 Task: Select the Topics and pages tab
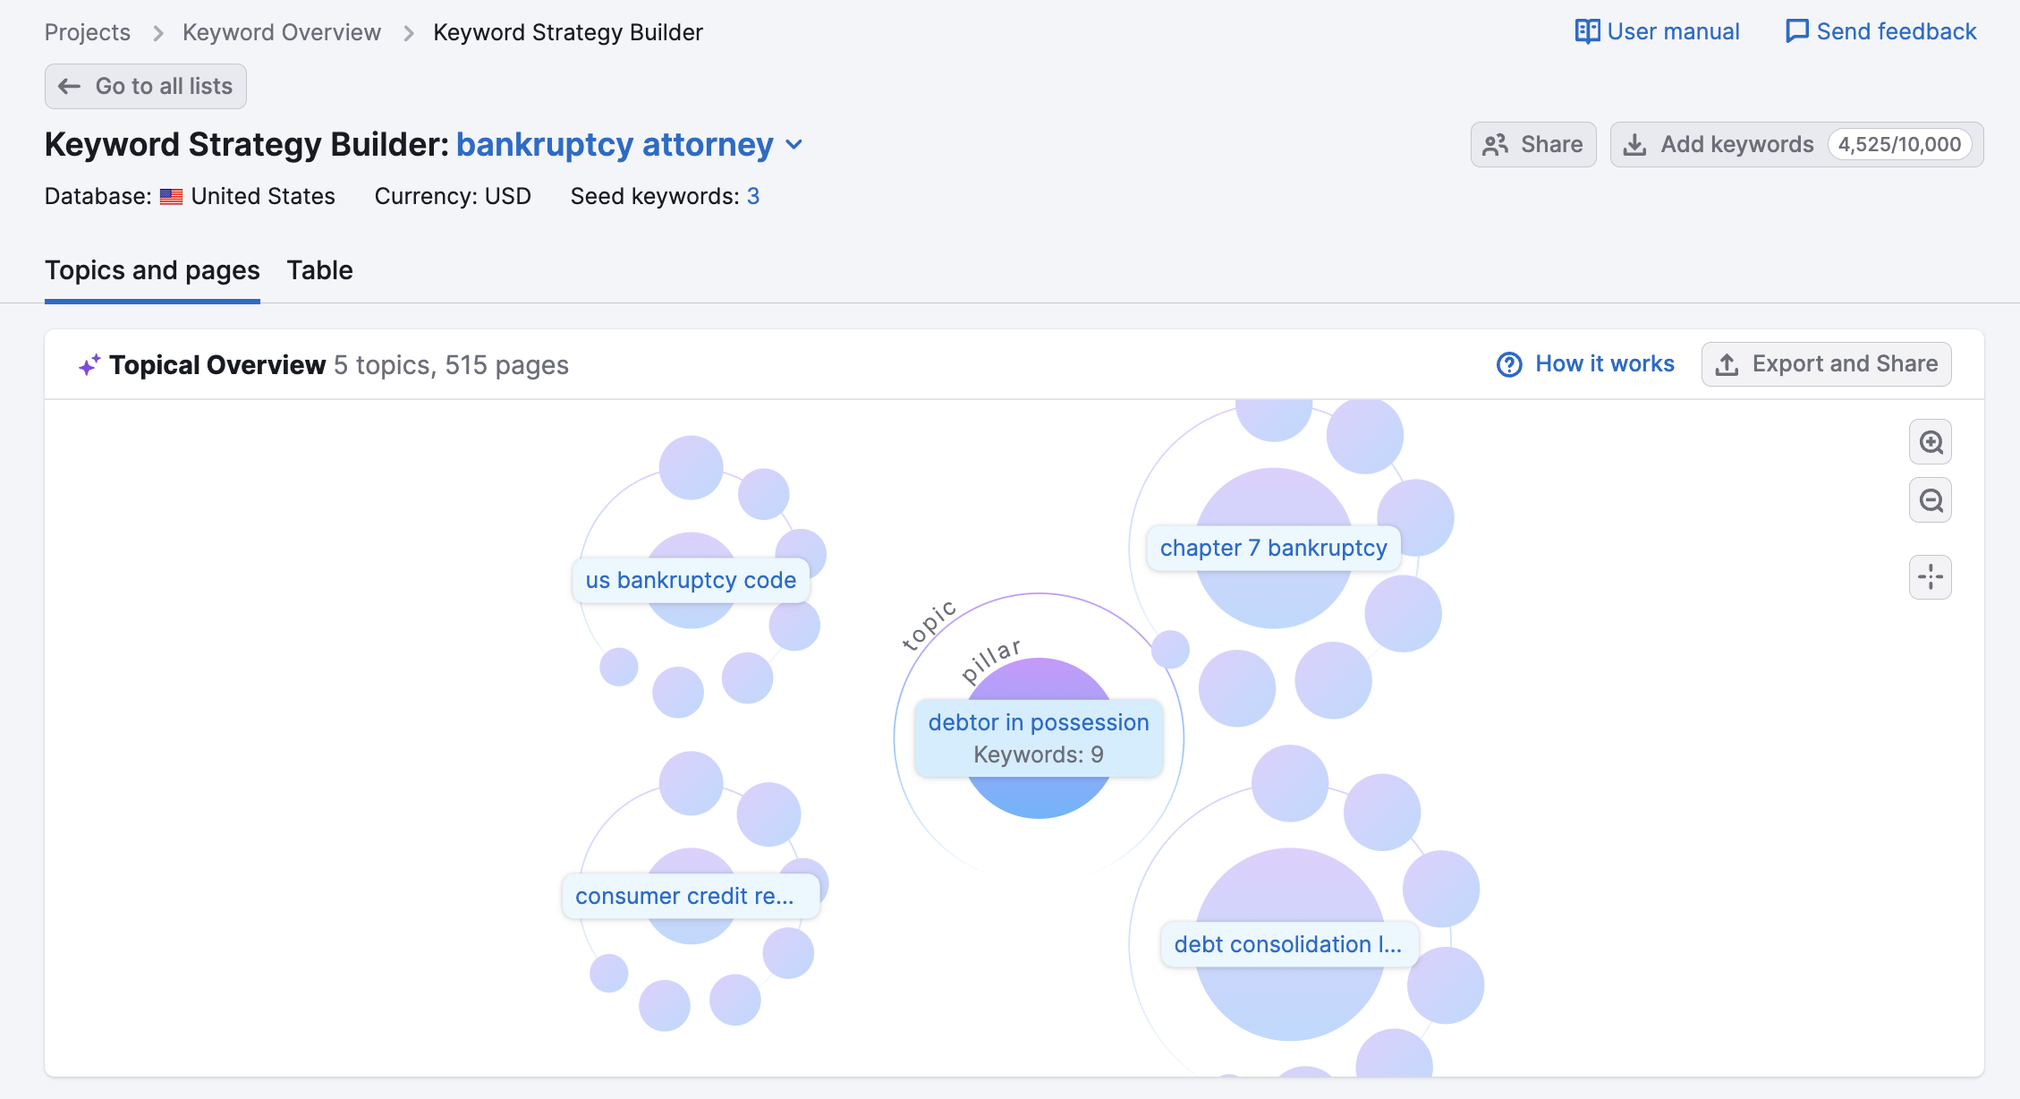pos(152,271)
